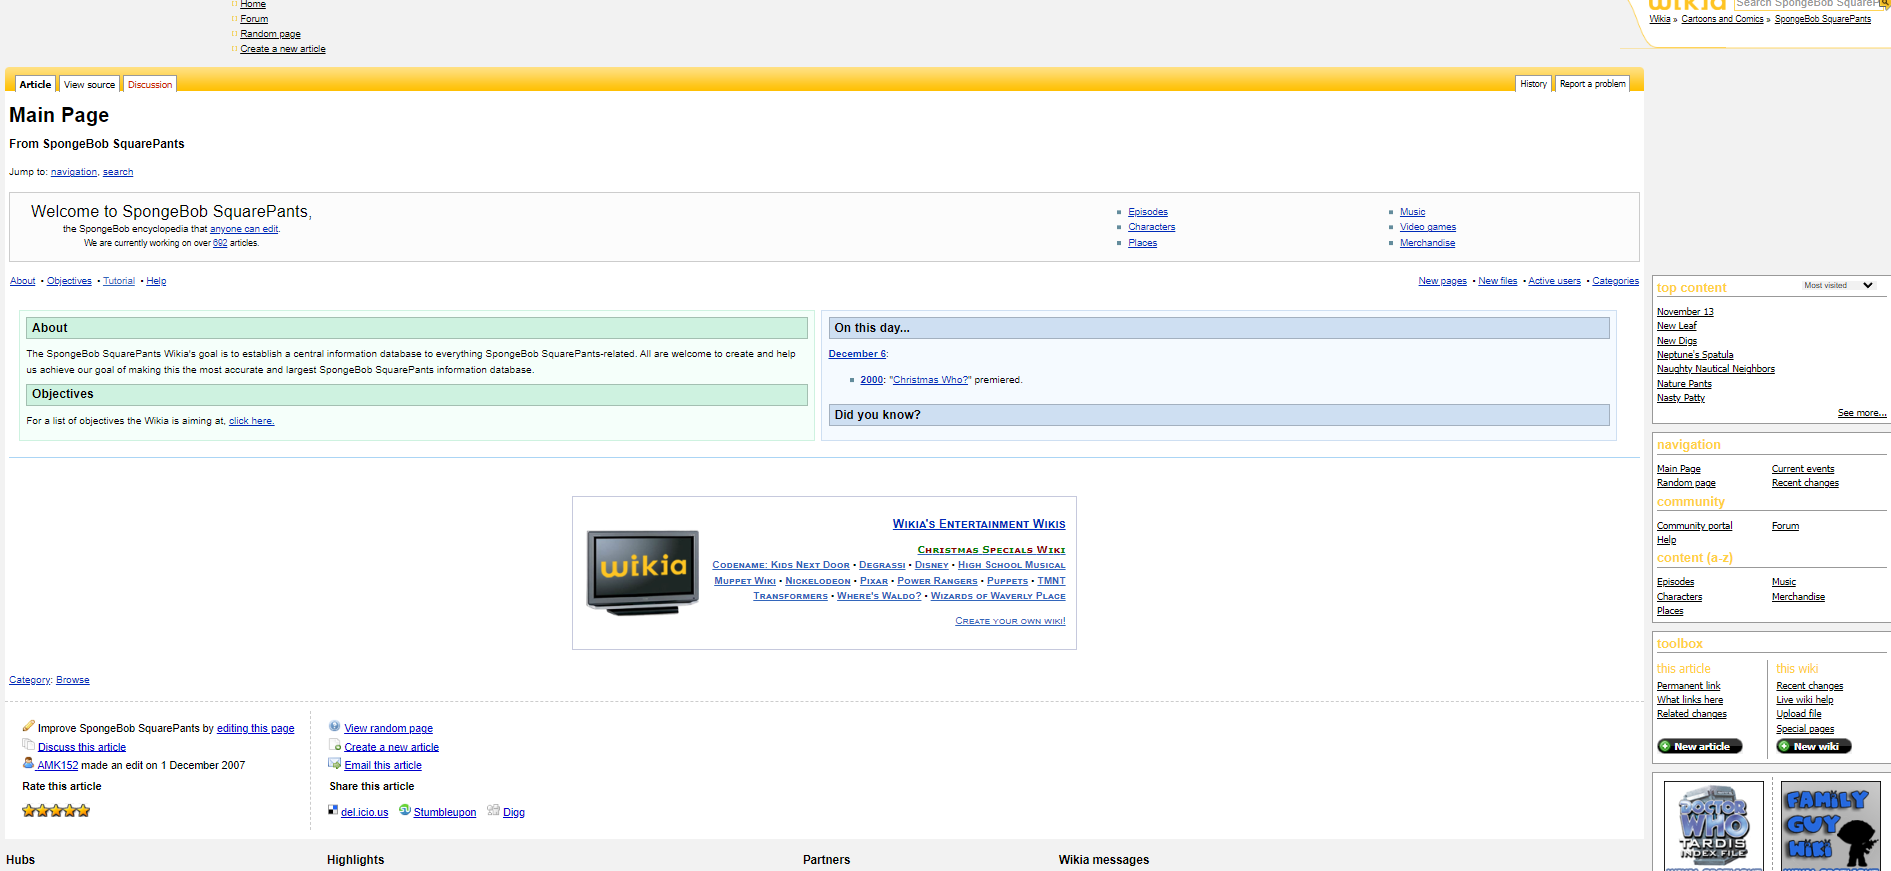Open the Merchandise link in welcome box
Viewport: 1891px width, 871px height.
tap(1428, 243)
